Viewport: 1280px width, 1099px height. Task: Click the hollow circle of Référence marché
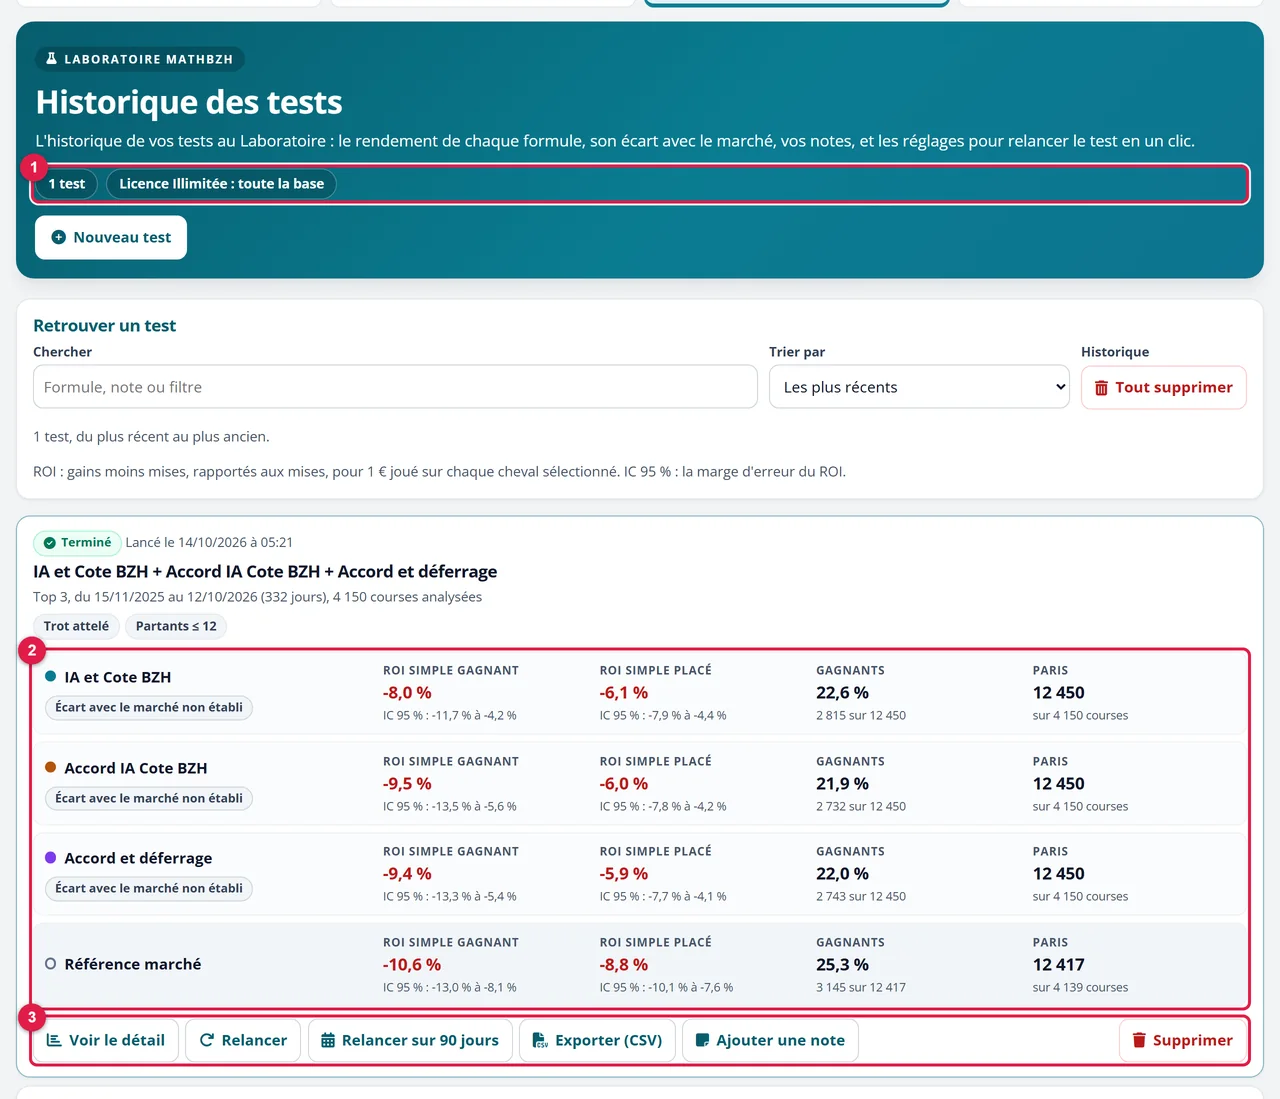pyautogui.click(x=51, y=964)
